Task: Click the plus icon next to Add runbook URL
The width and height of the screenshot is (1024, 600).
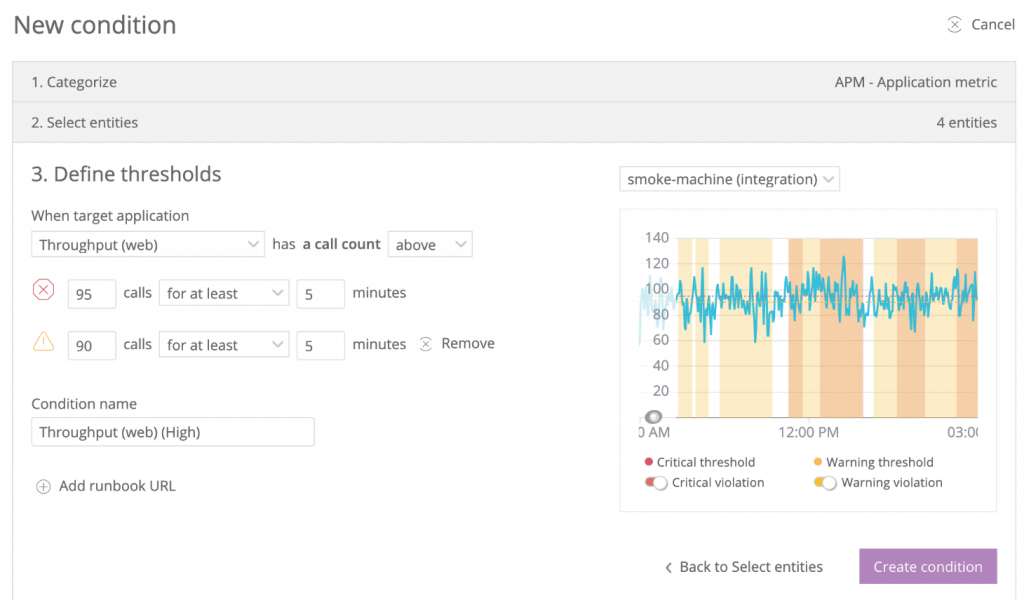Action: 43,486
